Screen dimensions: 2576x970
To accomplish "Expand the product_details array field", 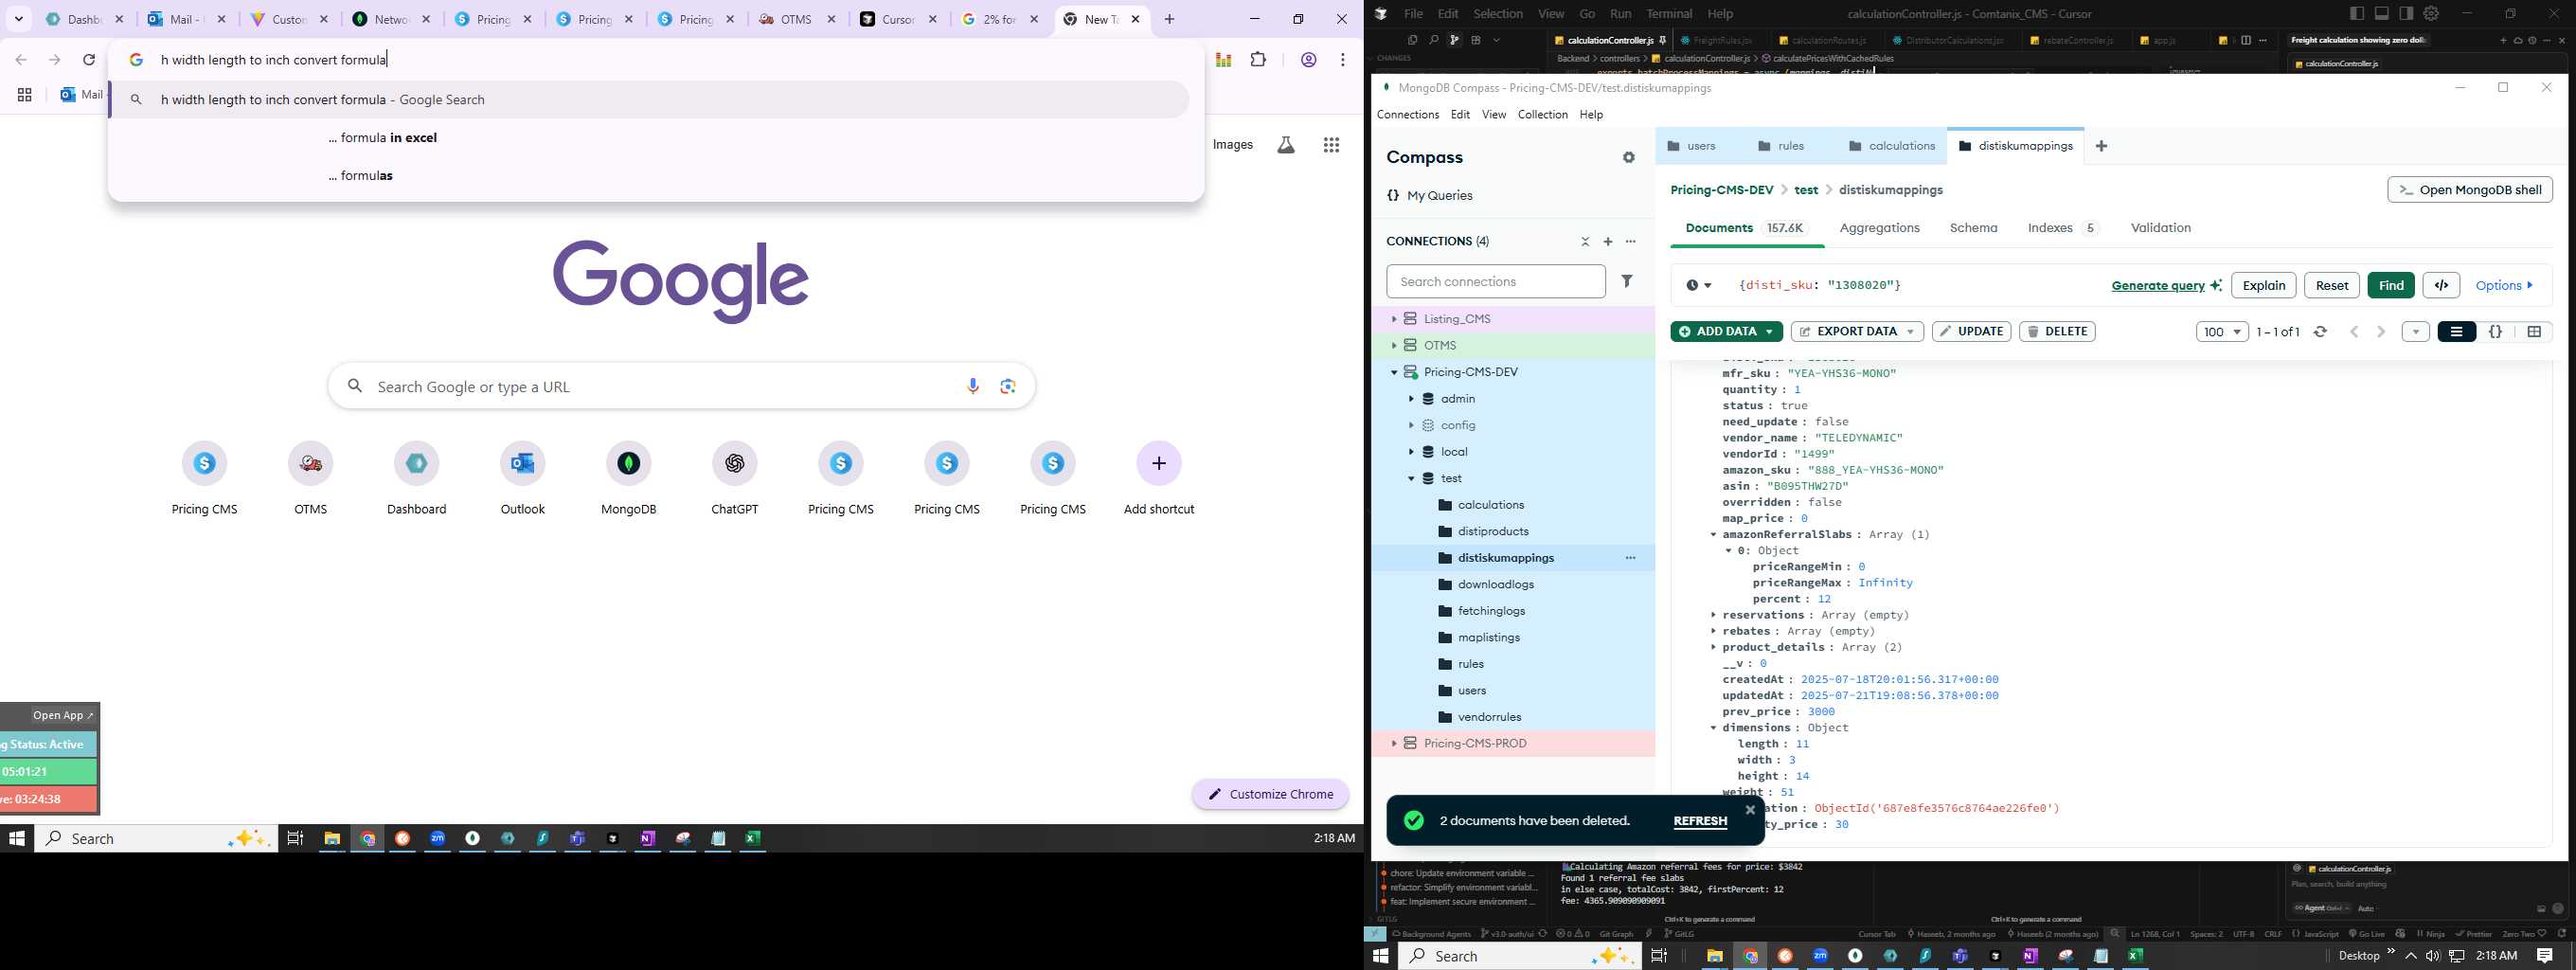I will point(1713,647).
